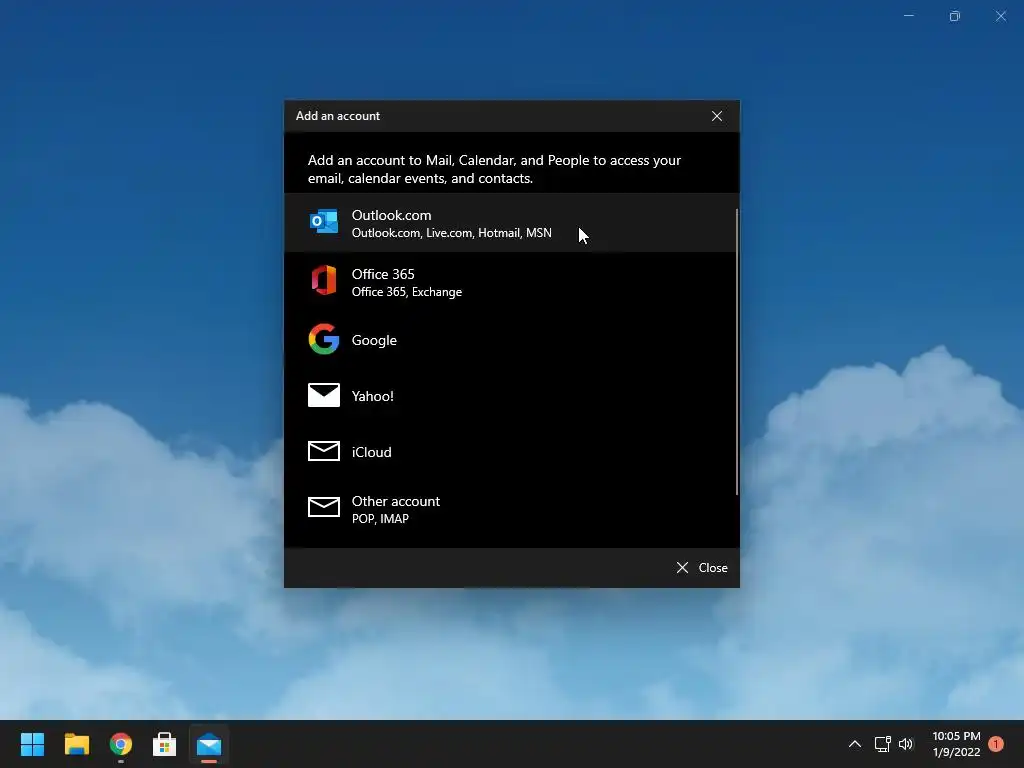Restore down the Mail app window
The width and height of the screenshot is (1024, 768).
(955, 16)
